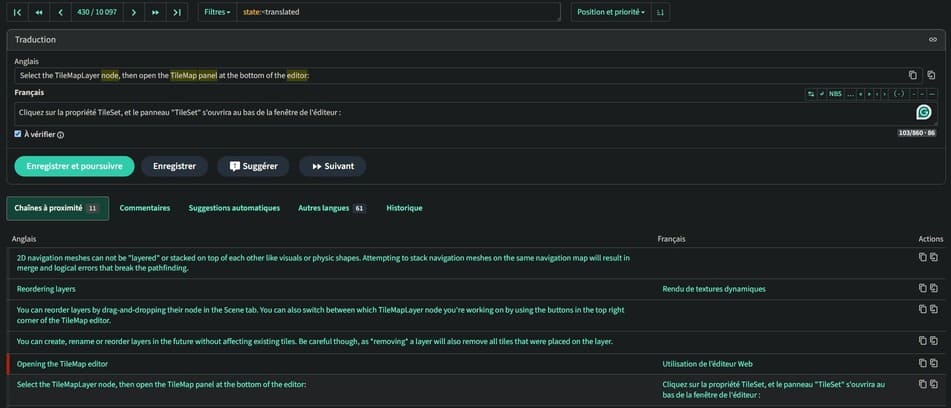Viewport: 951px width, 408px height.
Task: Click 'Rendu de textures dynamiques' translation
Action: (714, 289)
